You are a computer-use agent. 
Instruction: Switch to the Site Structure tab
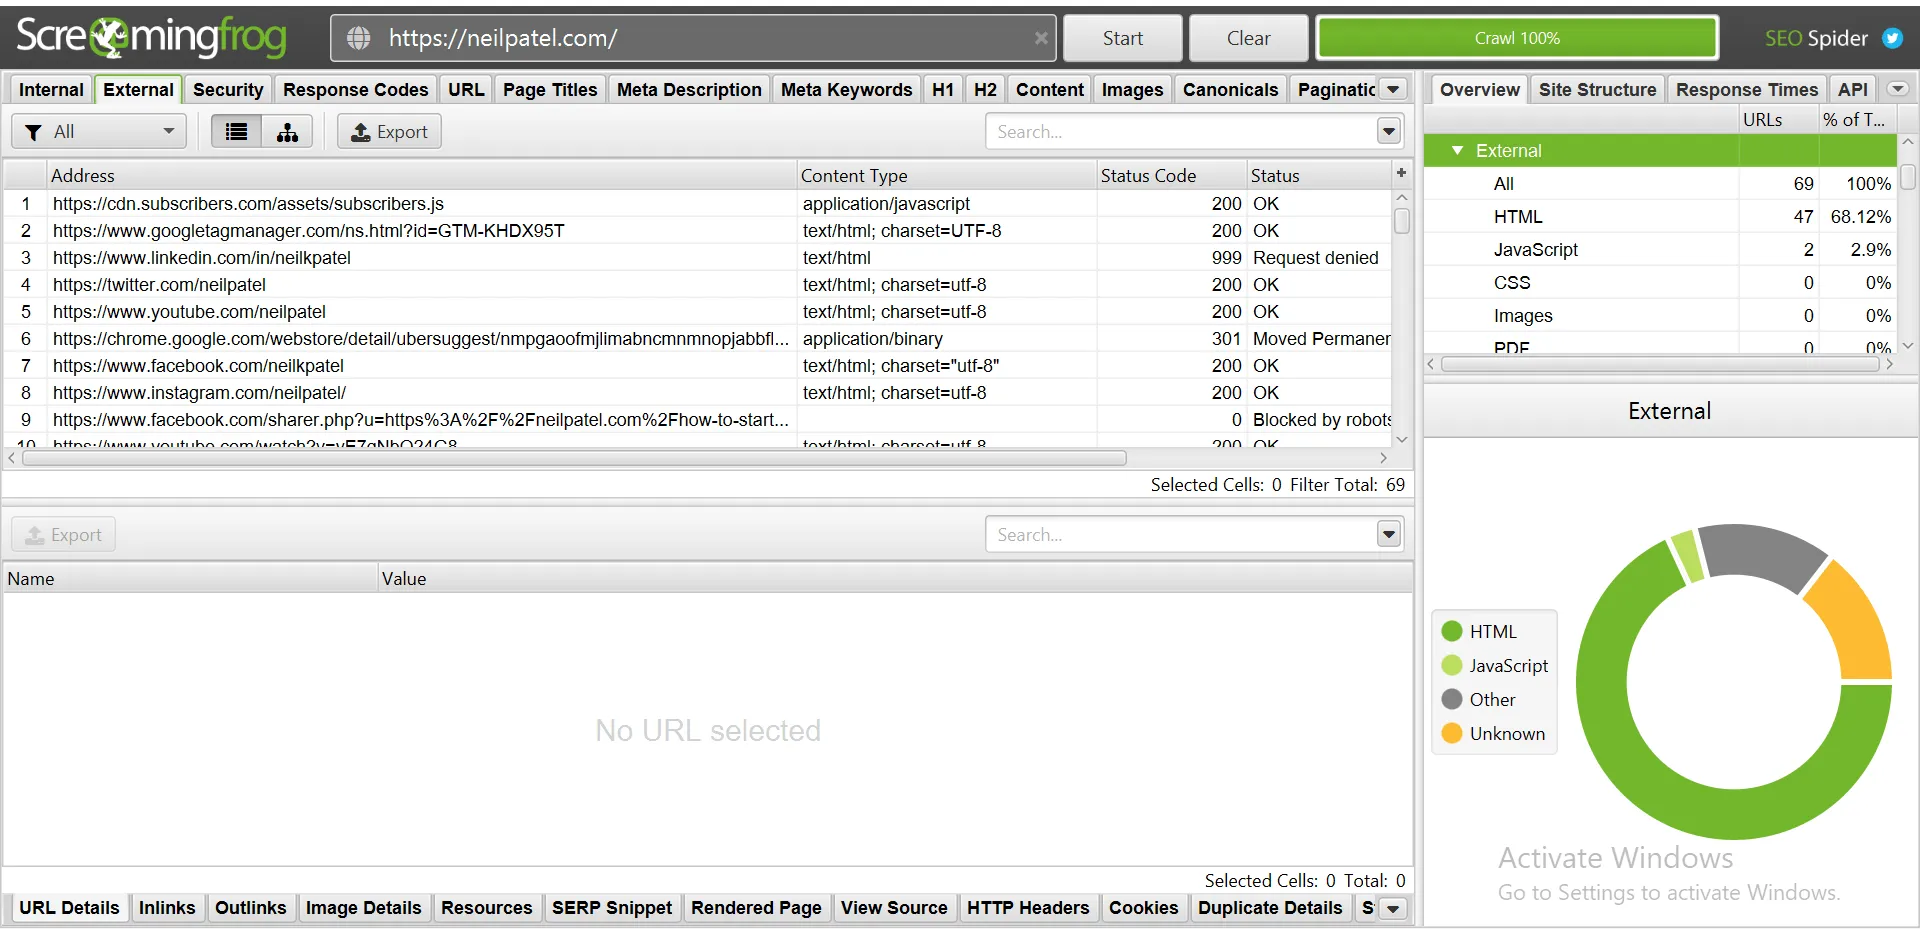1596,90
